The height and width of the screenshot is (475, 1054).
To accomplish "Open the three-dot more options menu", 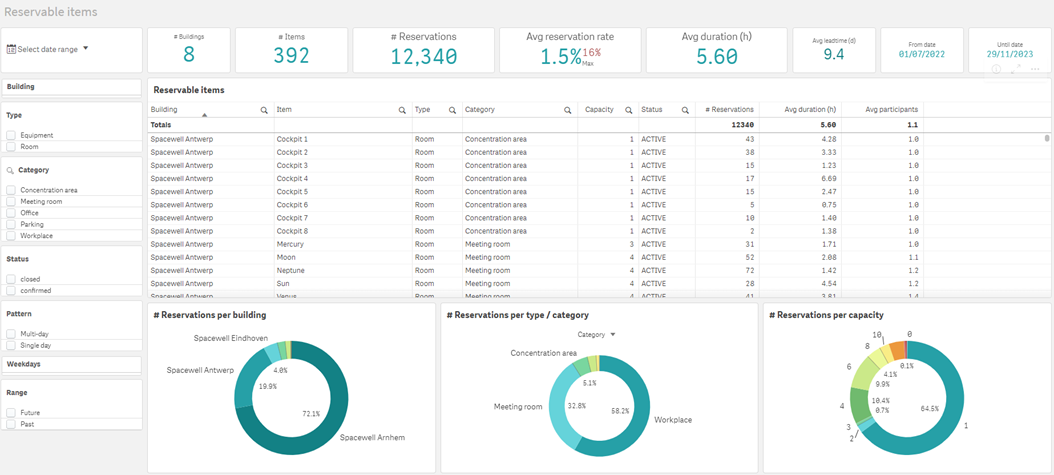I will pyautogui.click(x=1035, y=69).
